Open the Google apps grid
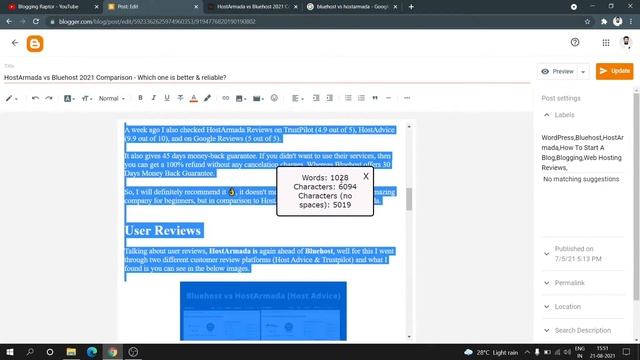The image size is (640, 360). click(606, 42)
